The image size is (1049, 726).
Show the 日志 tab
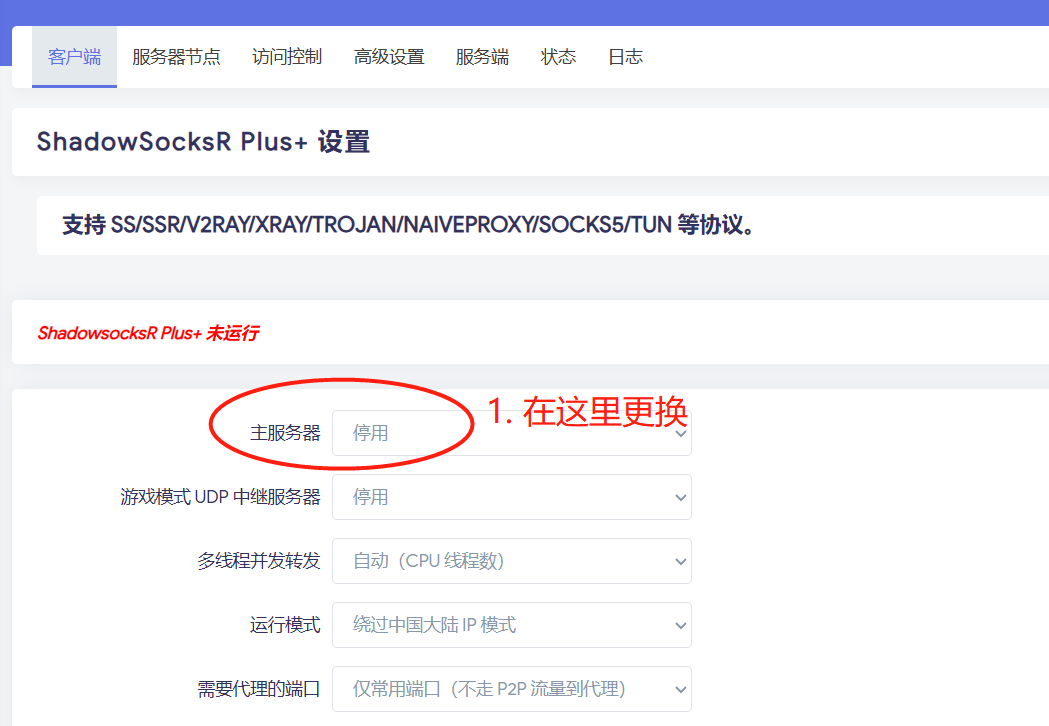(626, 57)
